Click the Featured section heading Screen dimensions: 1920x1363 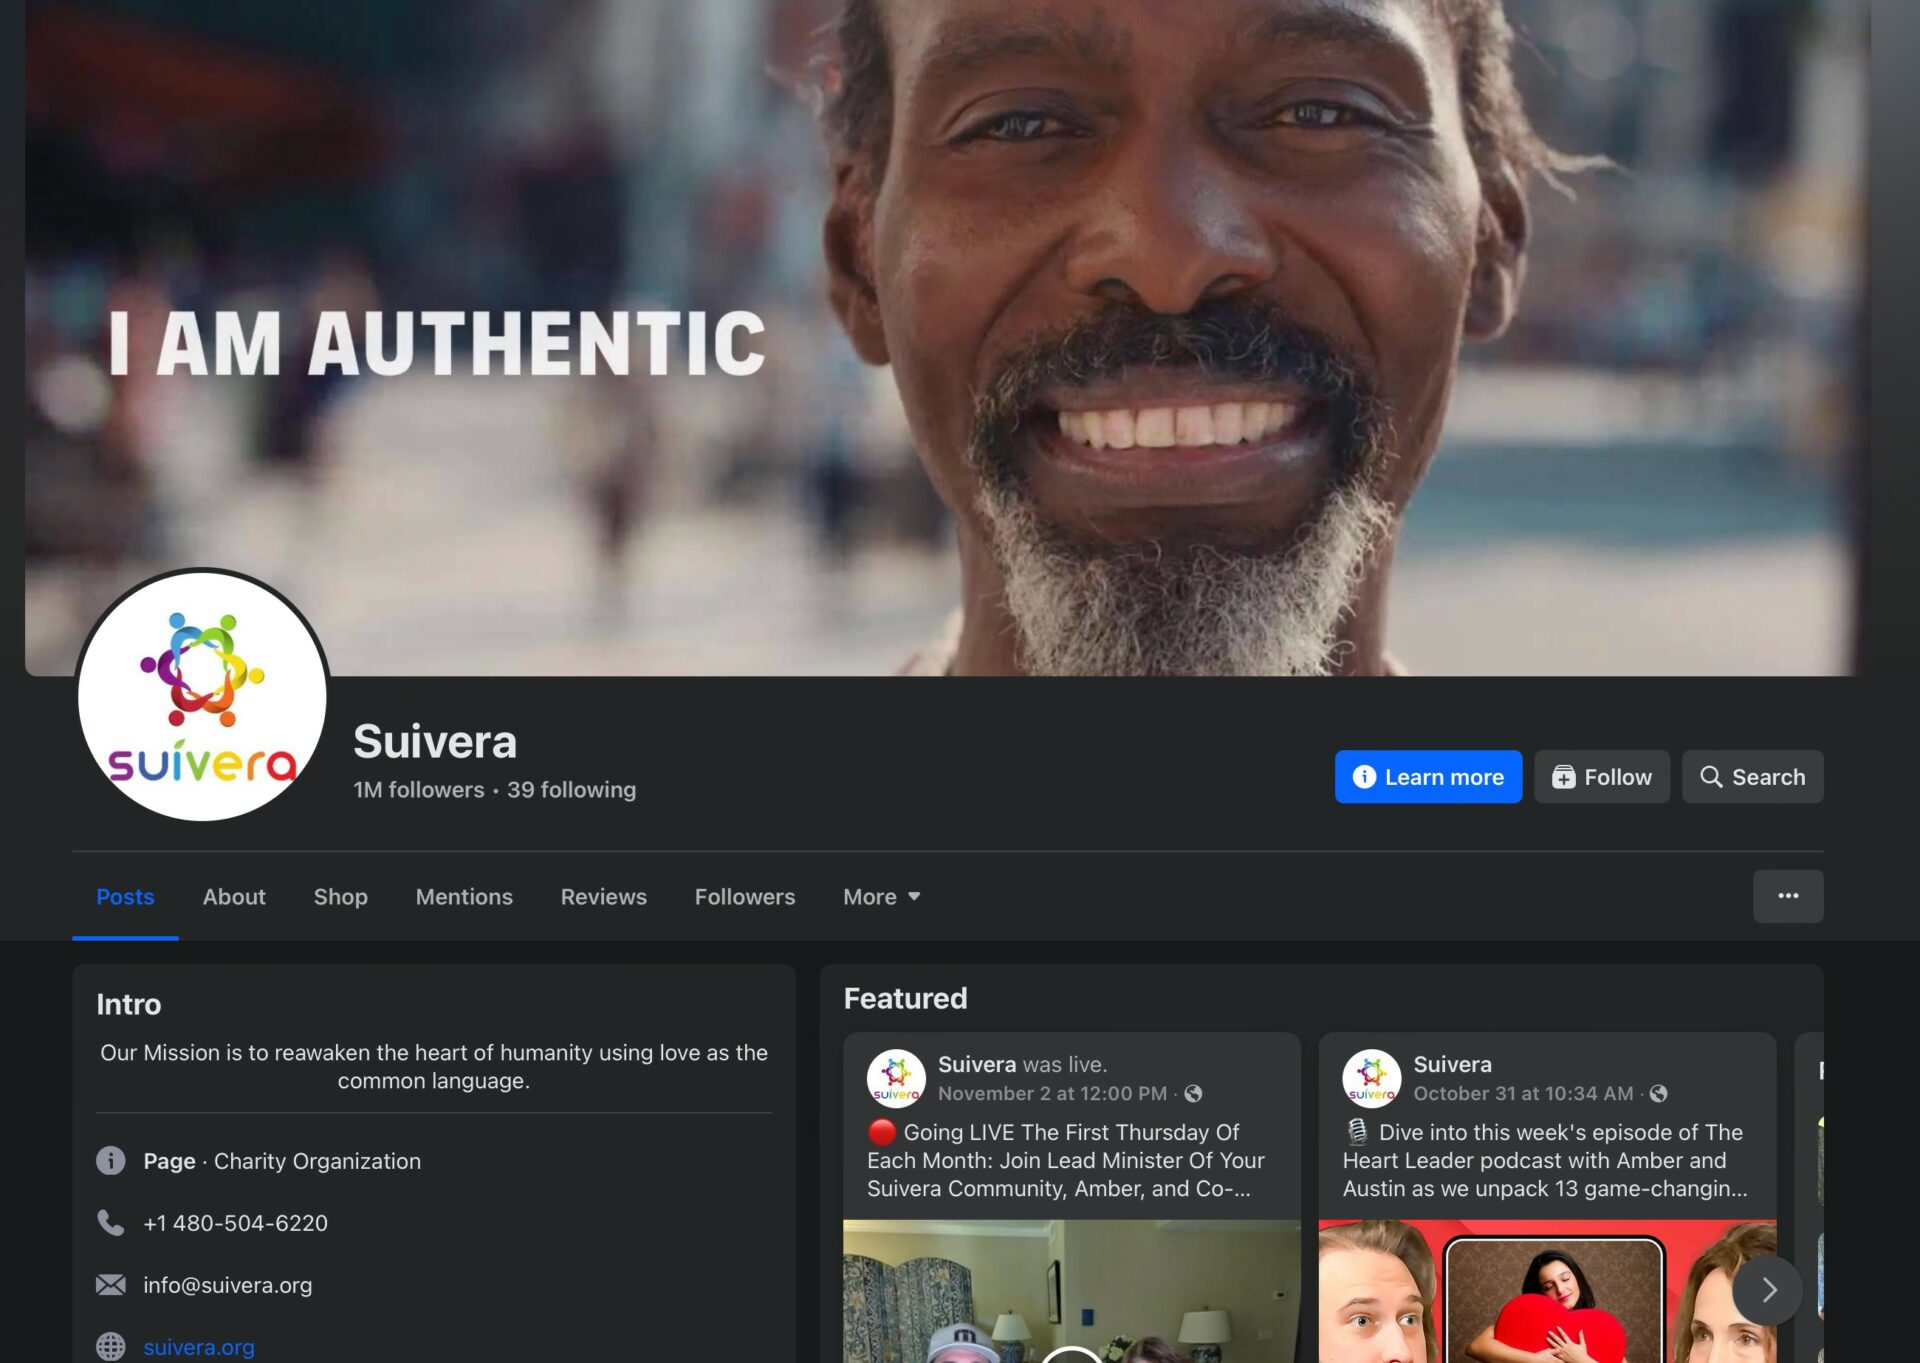point(905,998)
